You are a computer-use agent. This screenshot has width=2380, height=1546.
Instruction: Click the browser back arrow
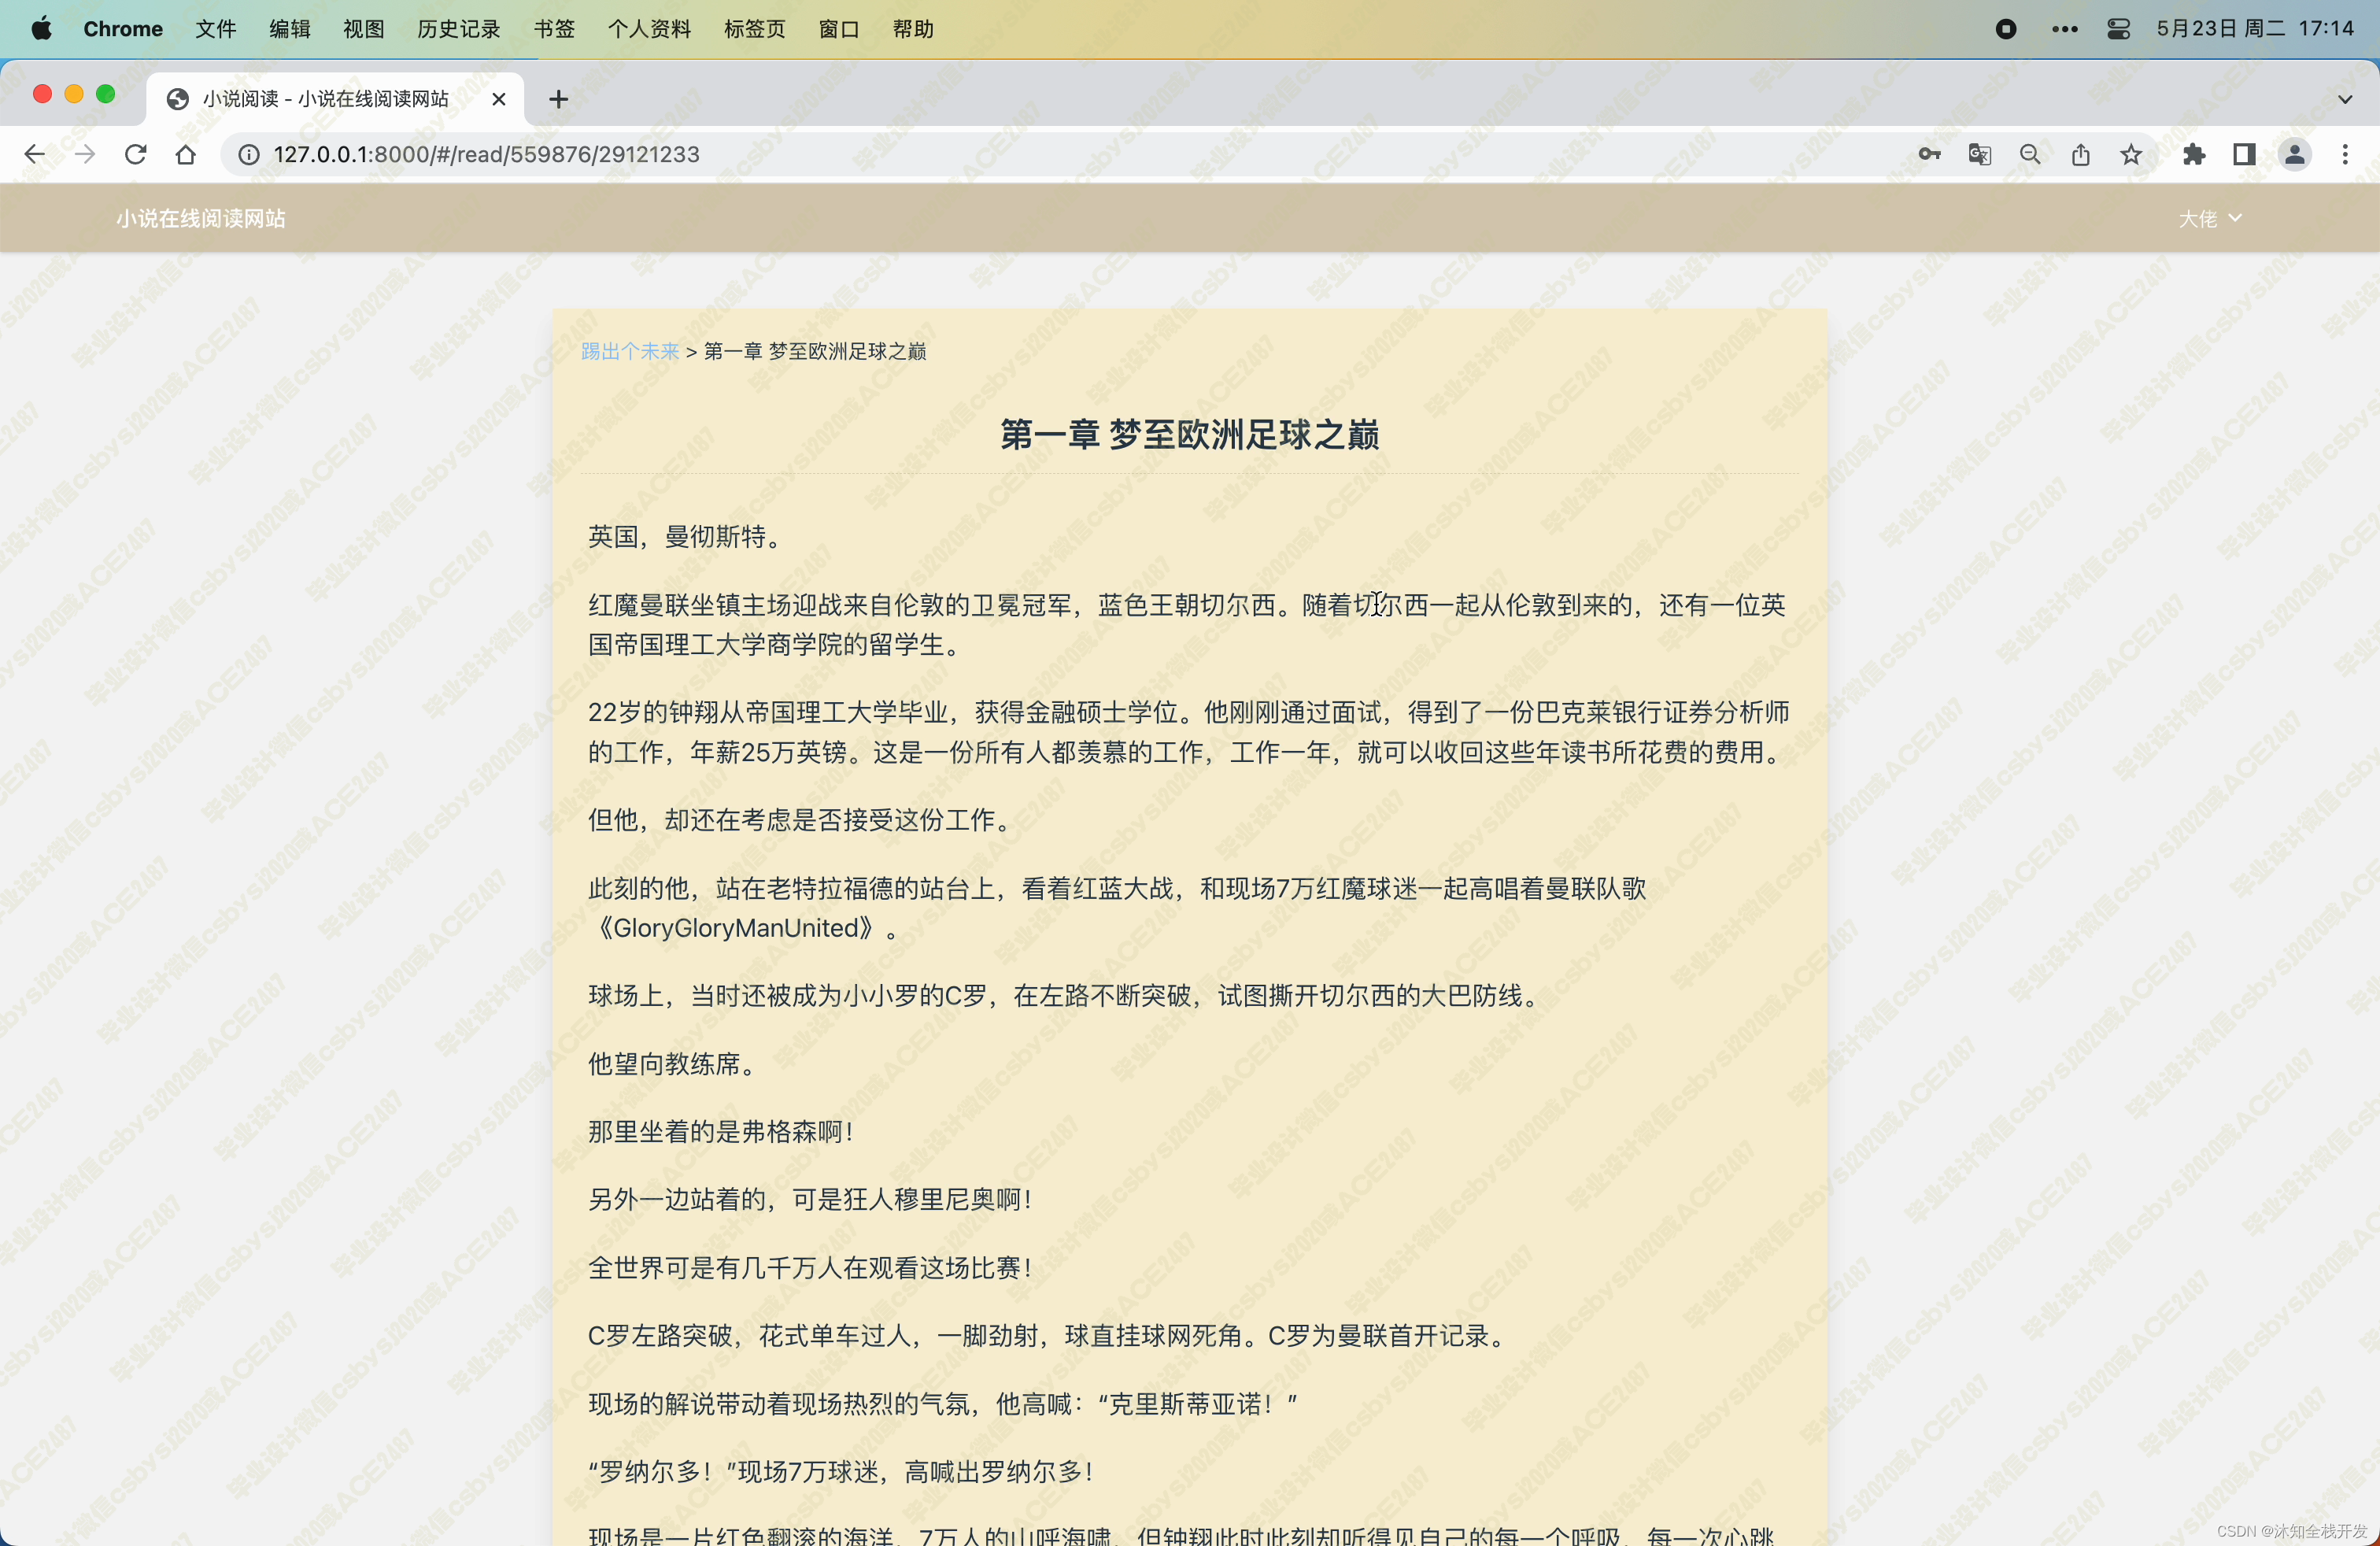coord(34,154)
